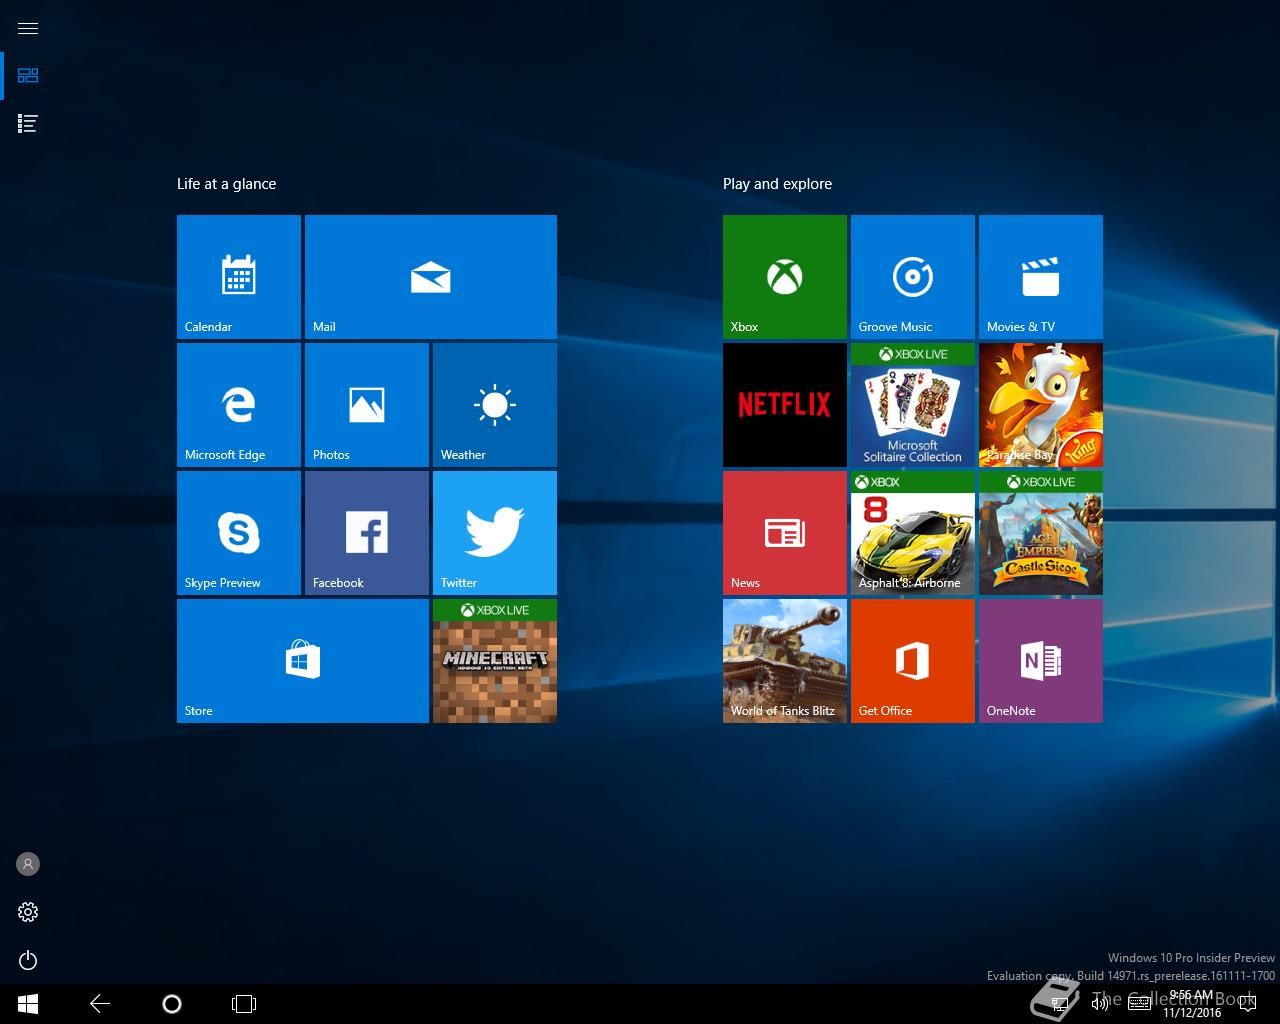This screenshot has height=1024, width=1280.
Task: Launch the Minecraft tile
Action: point(495,661)
